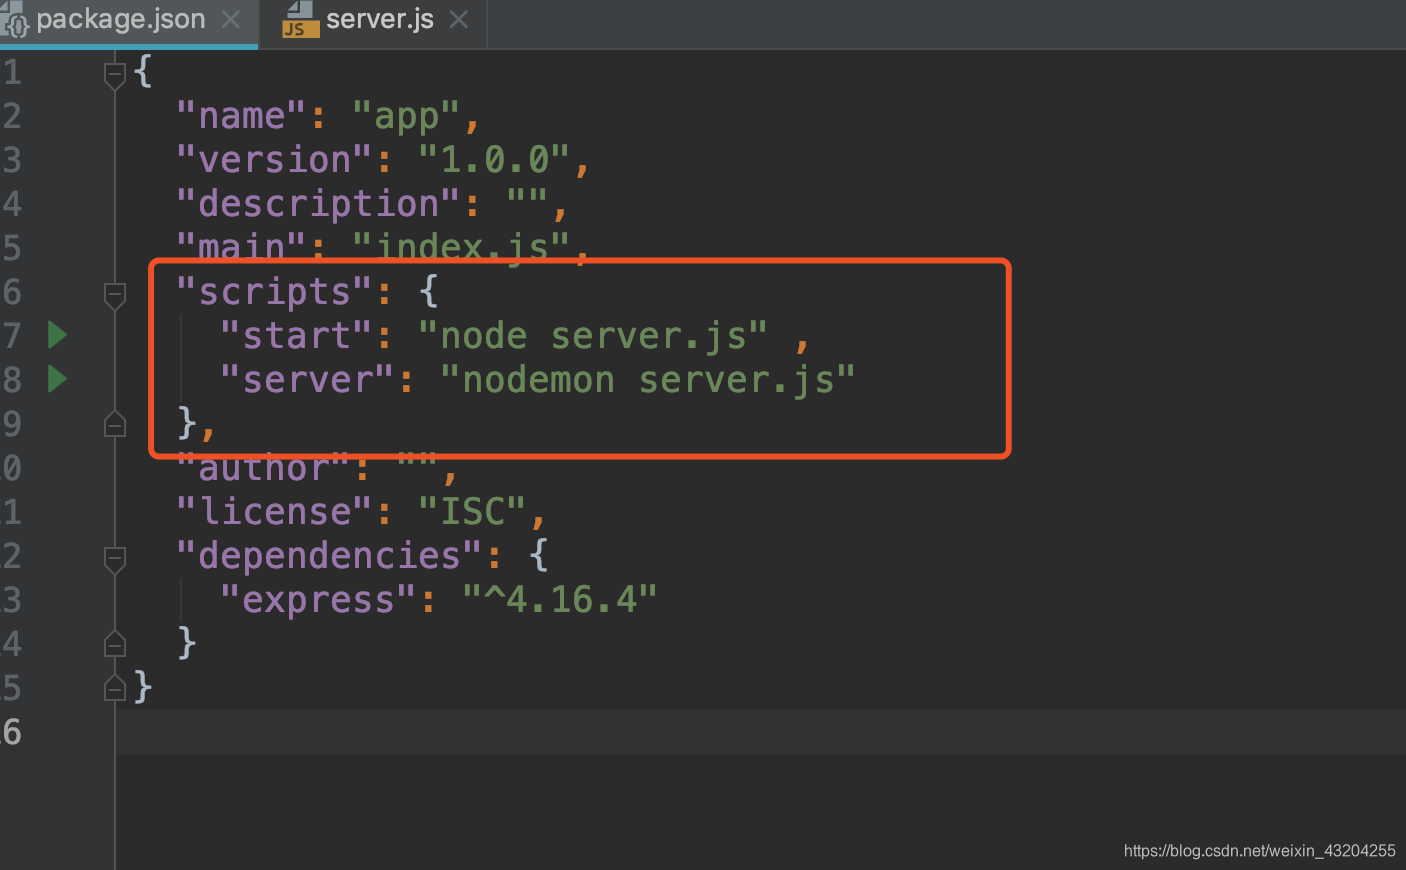The height and width of the screenshot is (870, 1406).
Task: Close the server.js tab
Action: [x=459, y=20]
